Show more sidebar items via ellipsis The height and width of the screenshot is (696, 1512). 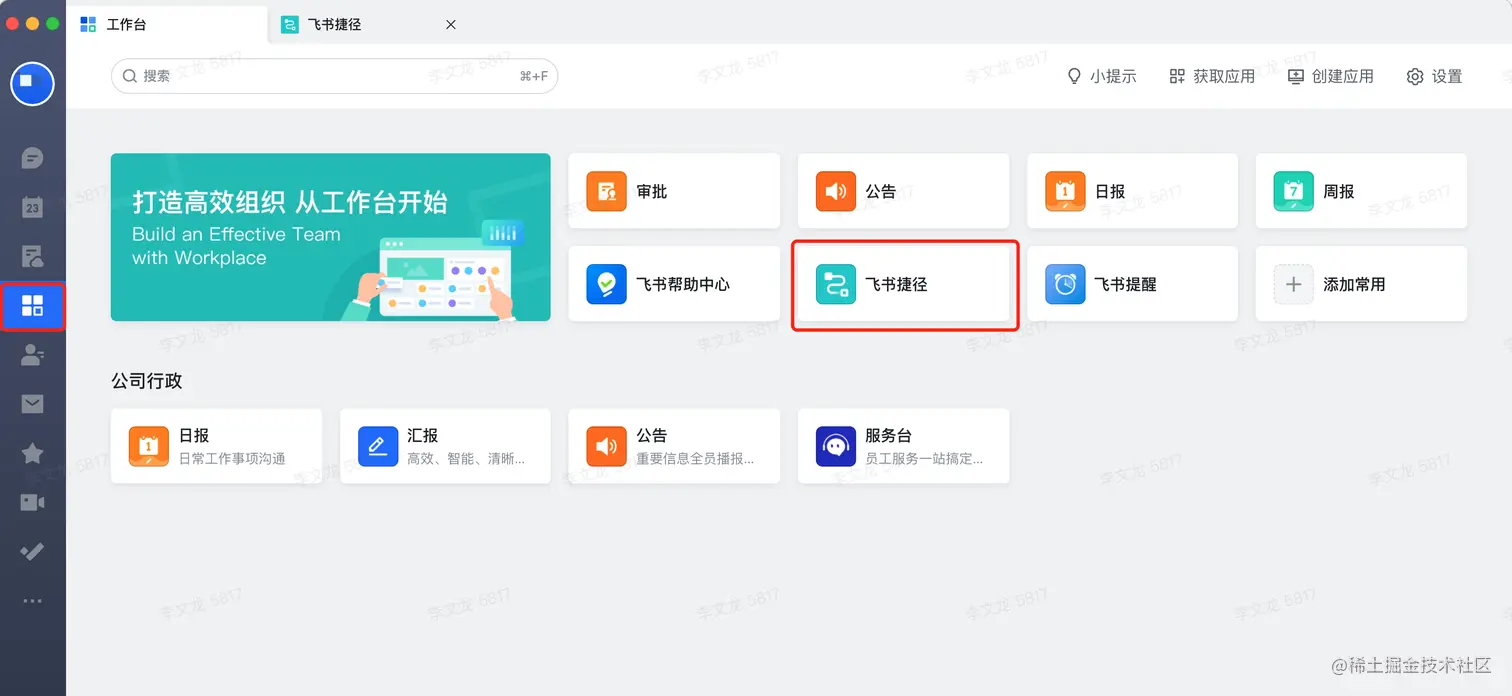32,601
